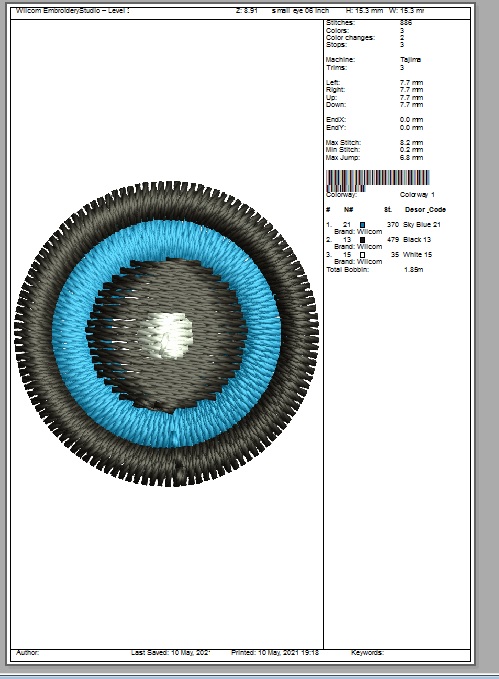Click the Colorway 1 label
This screenshot has height=679, width=499.
(x=417, y=195)
